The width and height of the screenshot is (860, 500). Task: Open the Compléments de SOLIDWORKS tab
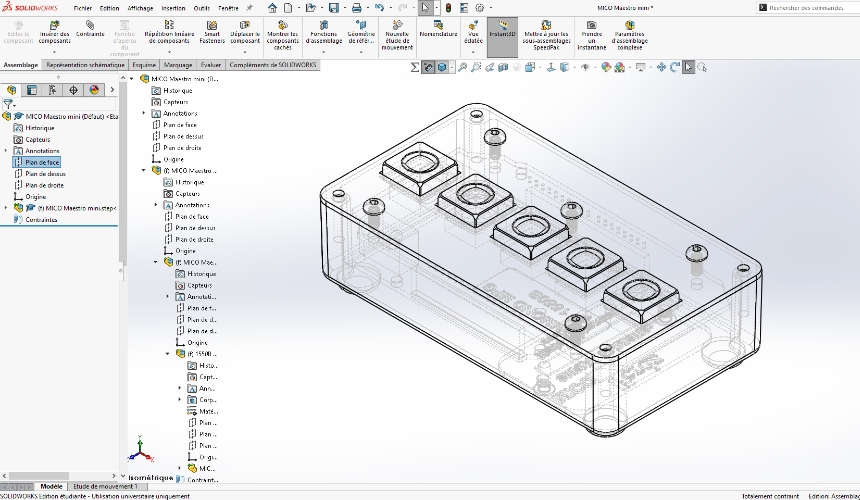pyautogui.click(x=273, y=65)
